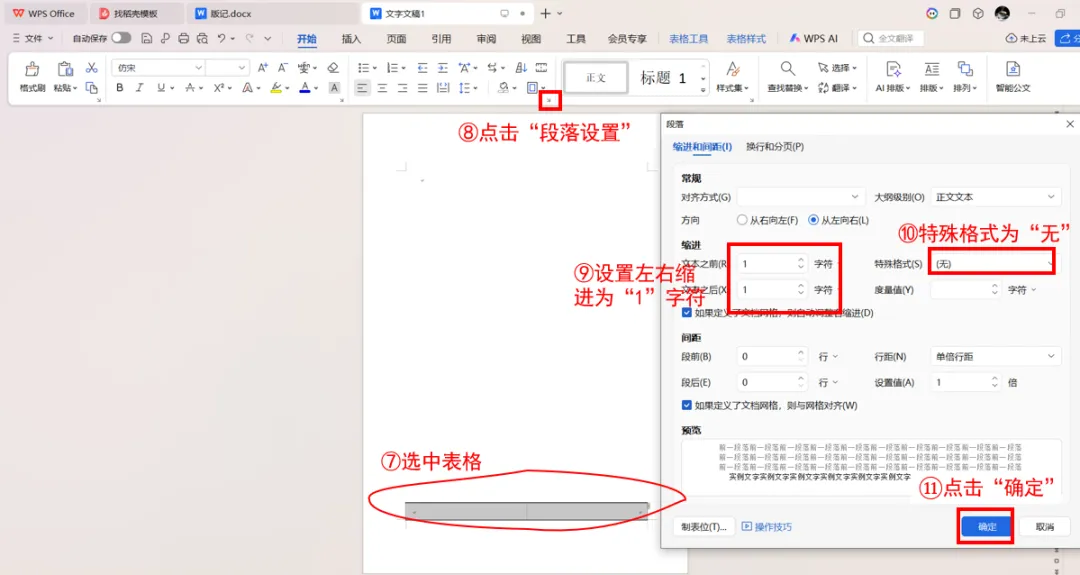Screen dimensions: 1080x575
Task: Align text left
Action: click(x=362, y=87)
